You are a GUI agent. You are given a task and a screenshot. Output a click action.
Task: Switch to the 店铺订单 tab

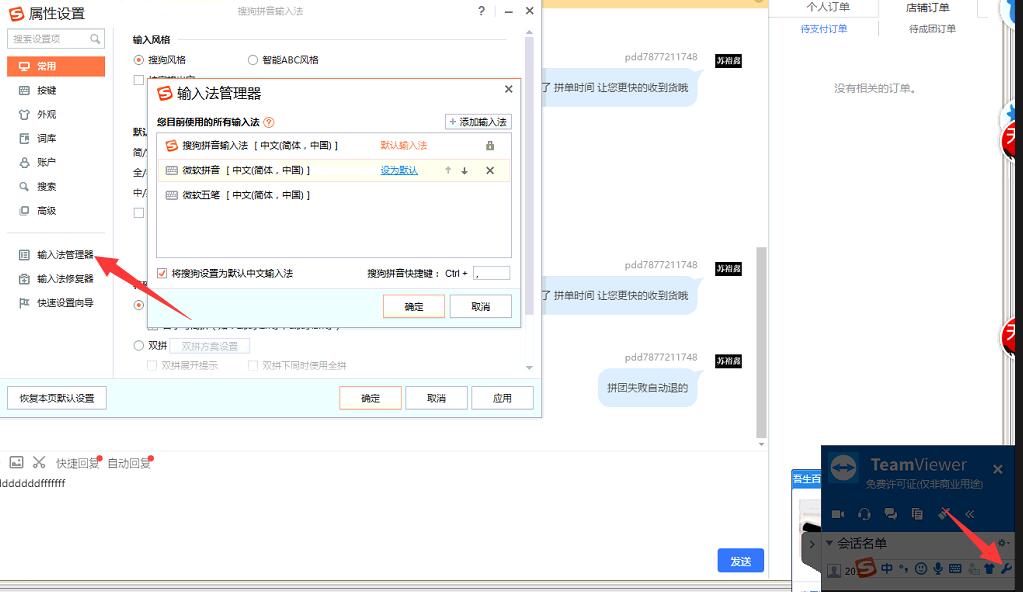coord(928,7)
